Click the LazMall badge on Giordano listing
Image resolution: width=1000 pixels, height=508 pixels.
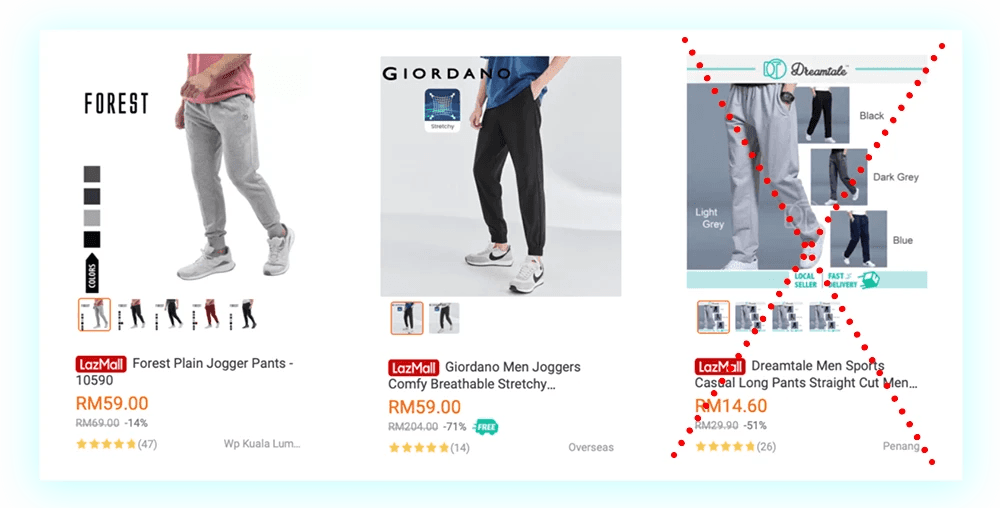(x=413, y=368)
